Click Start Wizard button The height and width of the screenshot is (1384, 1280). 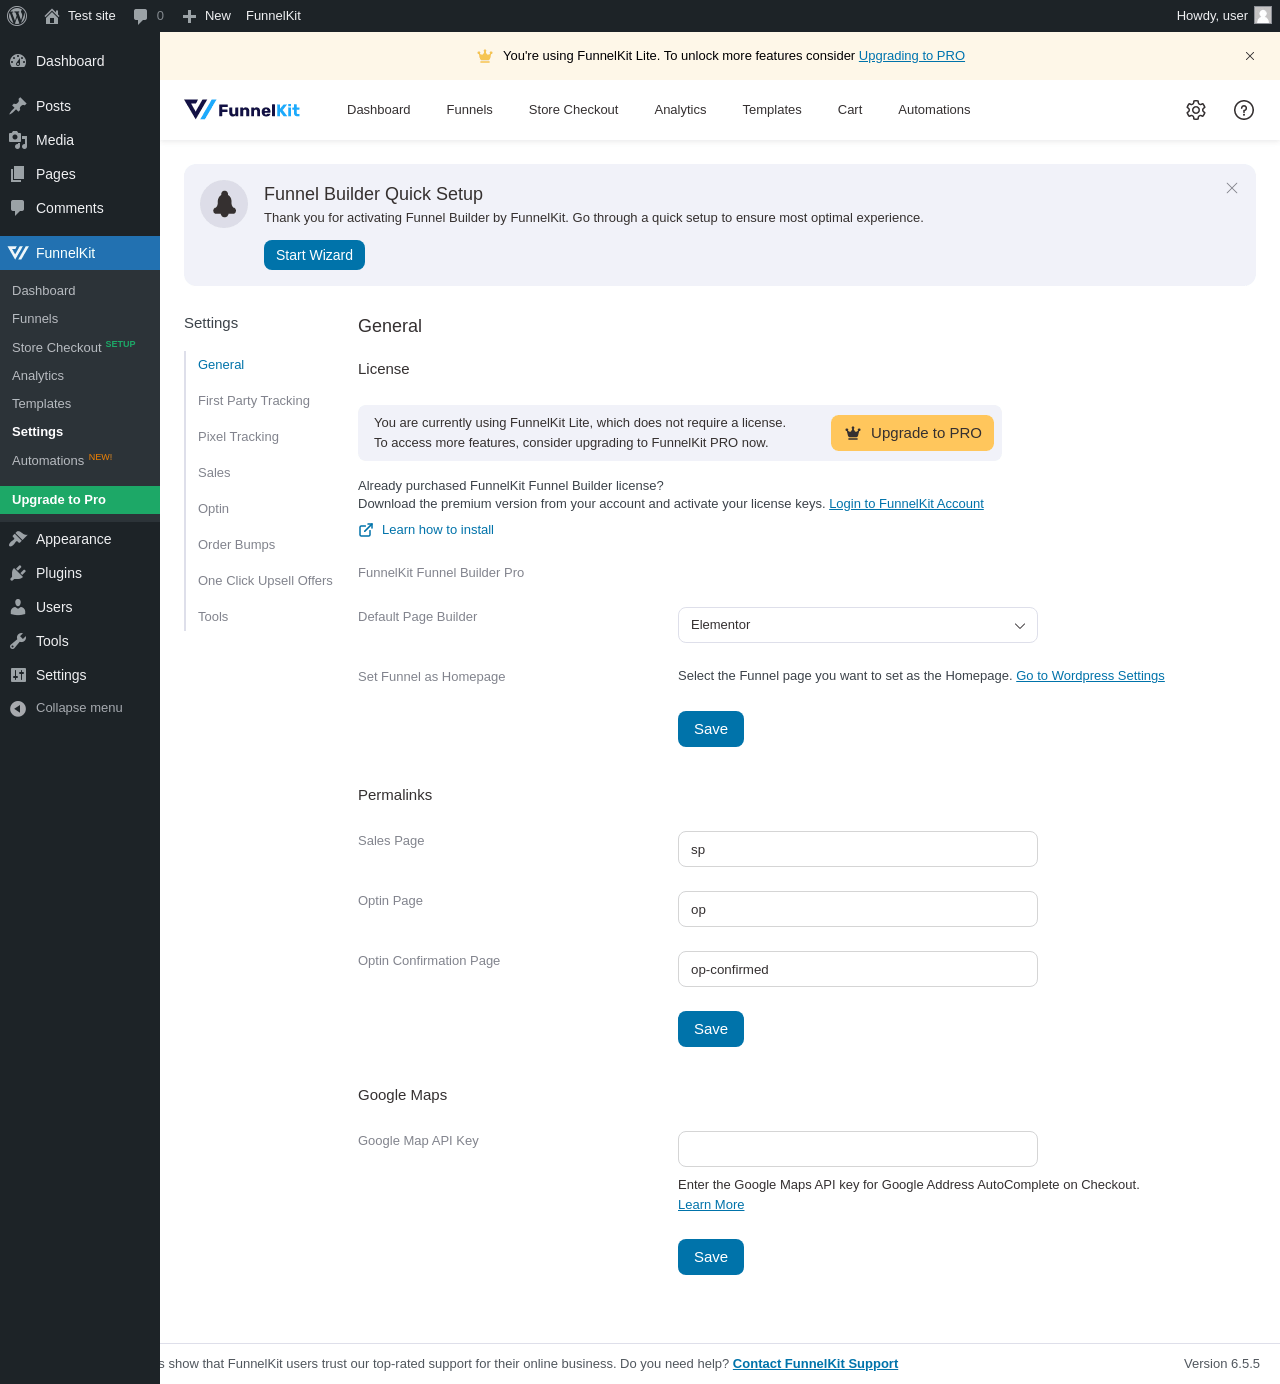point(314,255)
